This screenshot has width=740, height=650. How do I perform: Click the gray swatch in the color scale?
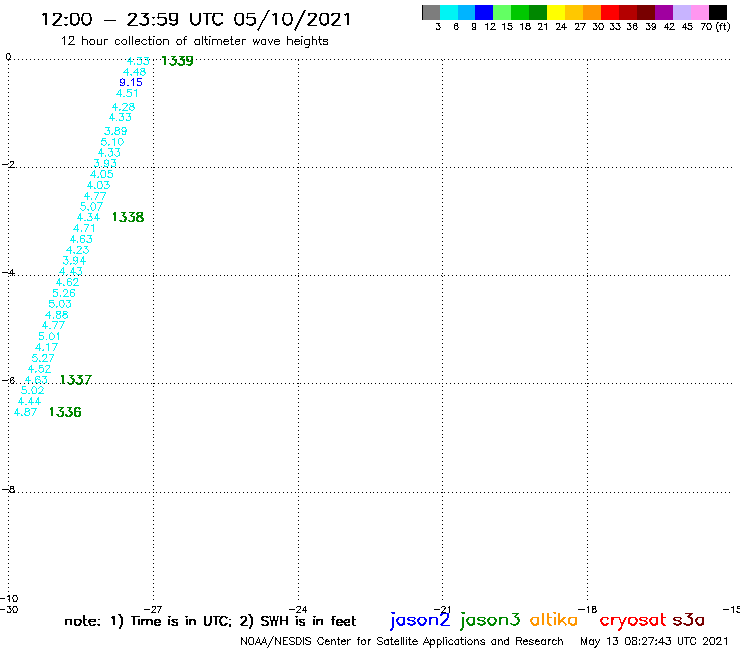(x=431, y=12)
